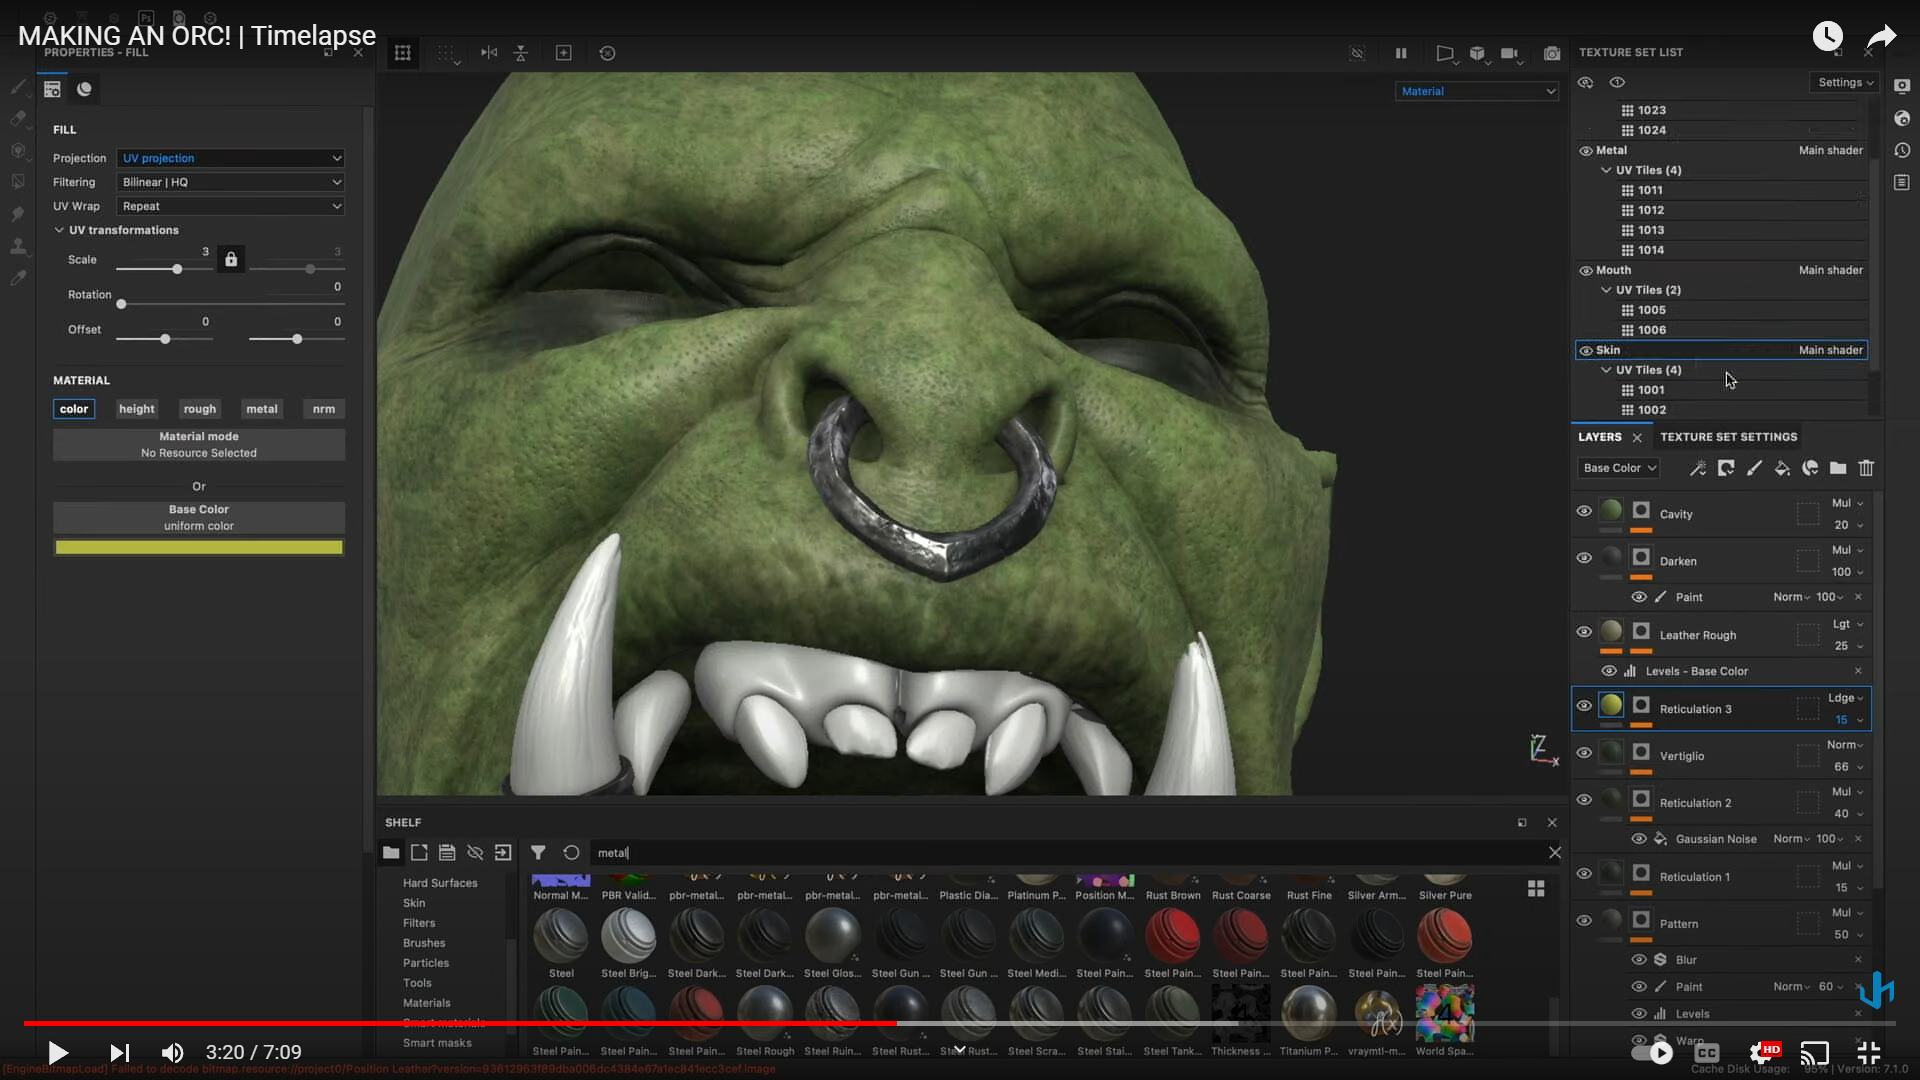Open the Projection dropdown

pos(231,158)
